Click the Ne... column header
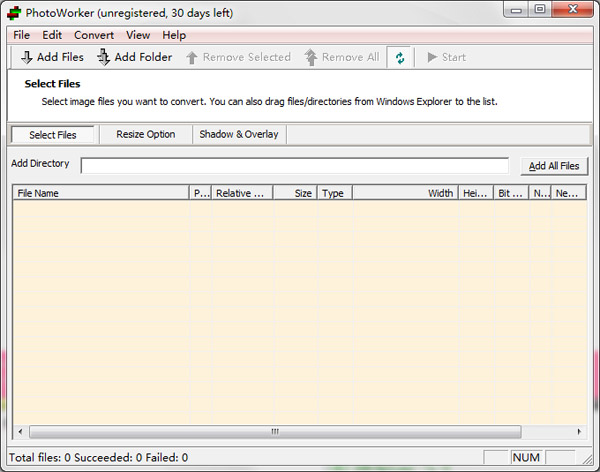The height and width of the screenshot is (472, 600). 569,193
